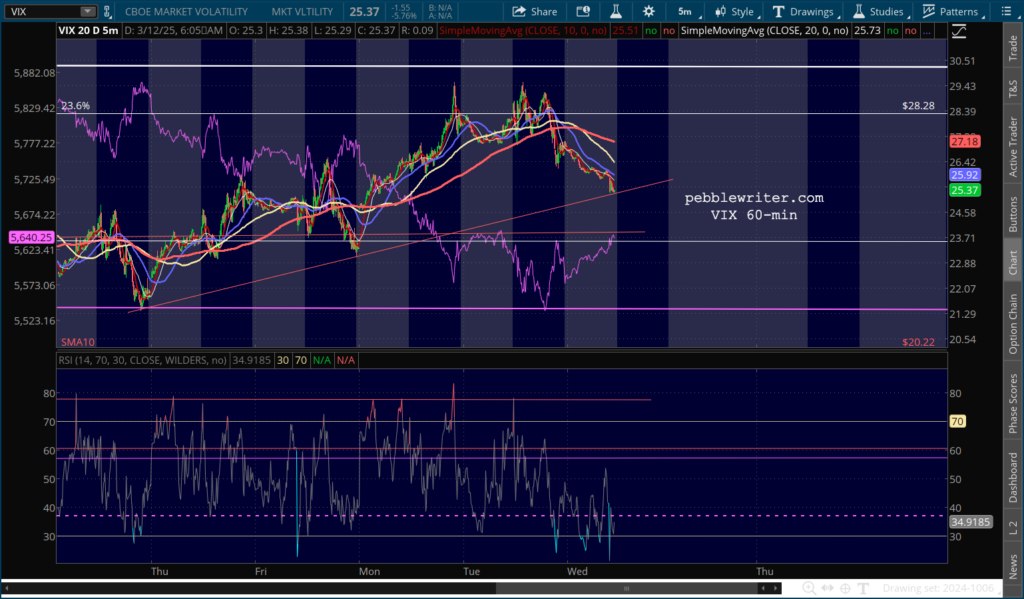
Task: Click the VIX symbol input field
Action: (x=42, y=11)
